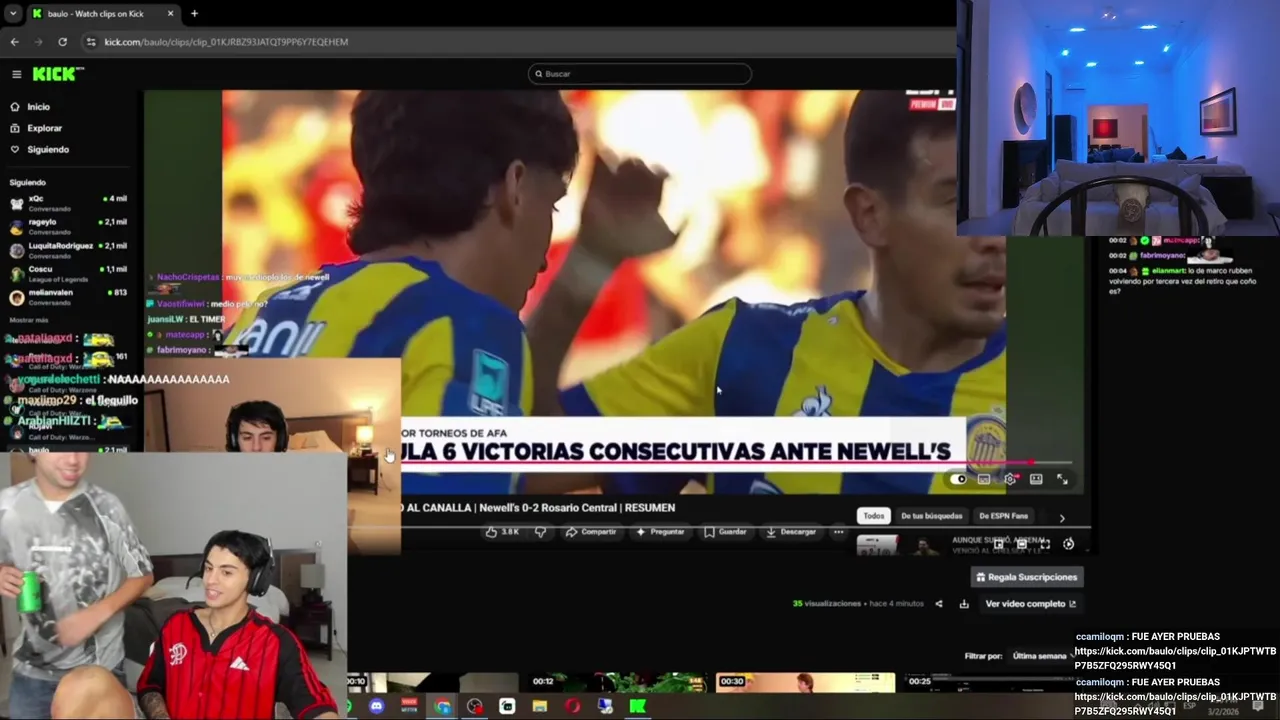Select the 'De tus búsquedas' filter chip
This screenshot has height=720, width=1280.
(x=932, y=516)
